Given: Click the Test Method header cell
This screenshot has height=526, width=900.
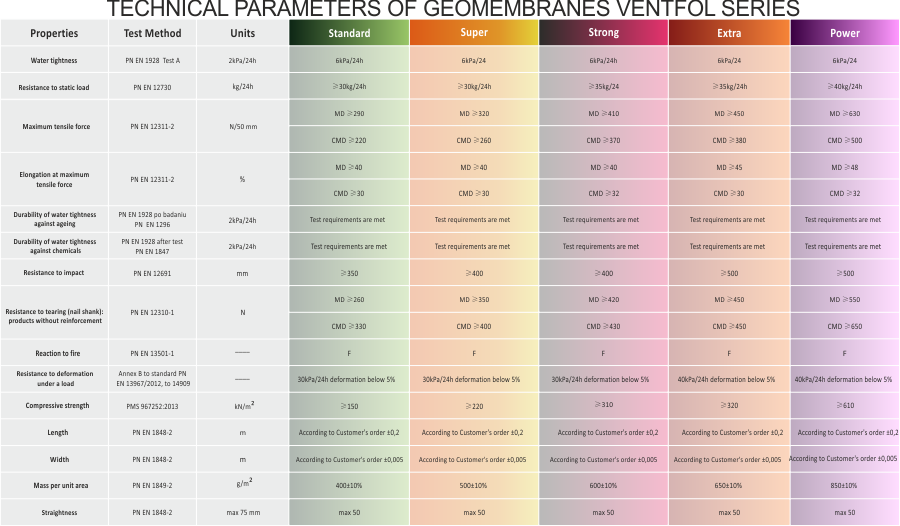Looking at the screenshot, I should [152, 33].
